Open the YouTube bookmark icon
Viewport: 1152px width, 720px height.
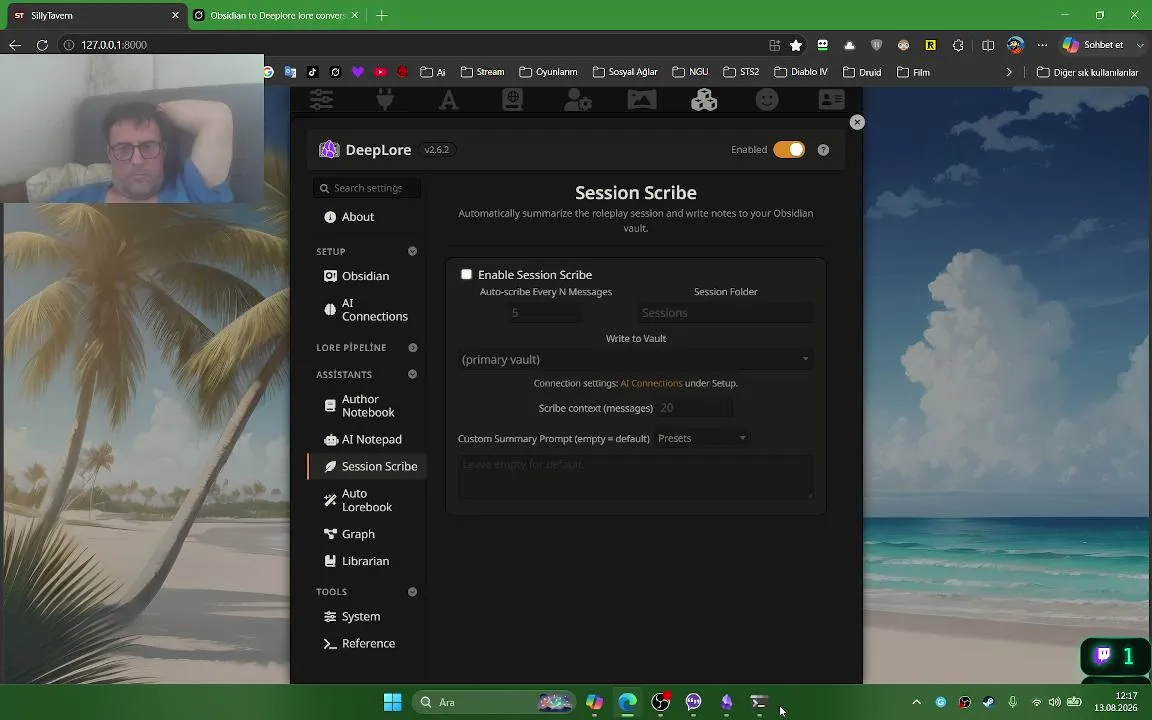(x=381, y=72)
